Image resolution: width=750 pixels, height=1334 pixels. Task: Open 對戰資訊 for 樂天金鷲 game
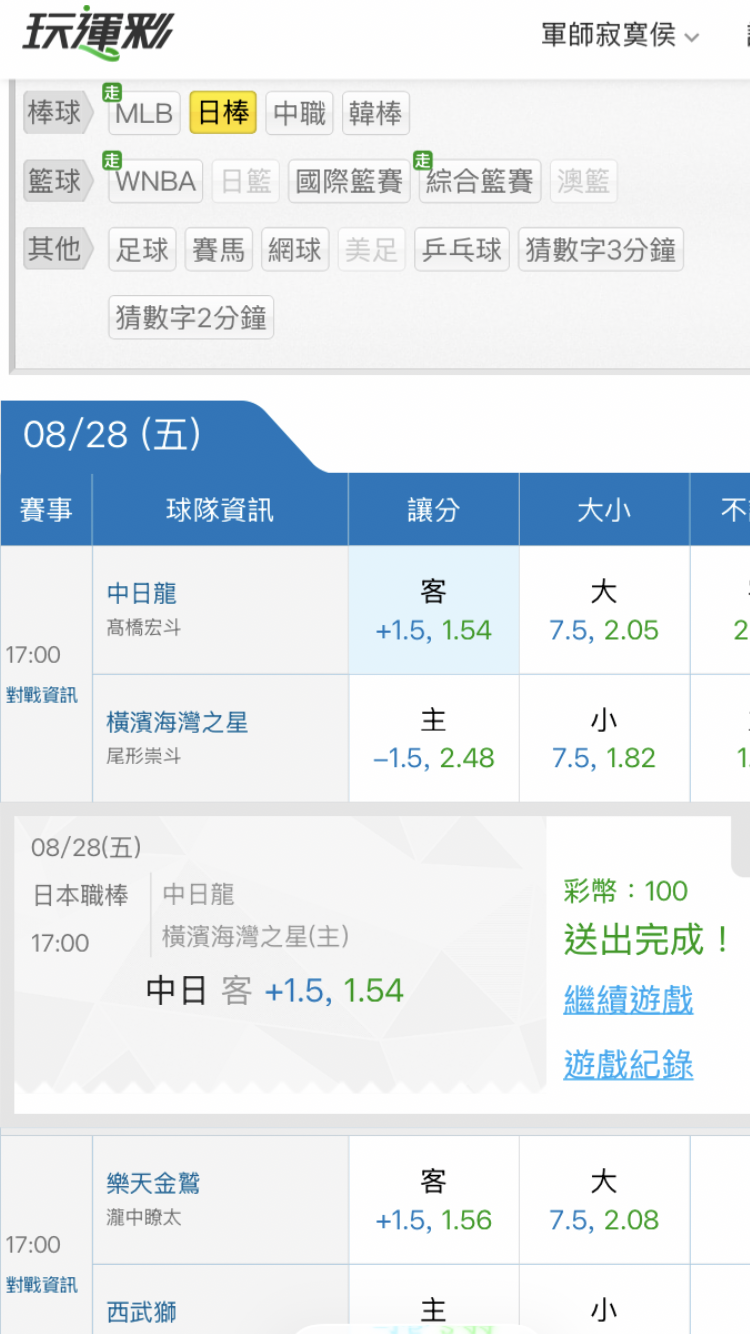pyautogui.click(x=41, y=1285)
